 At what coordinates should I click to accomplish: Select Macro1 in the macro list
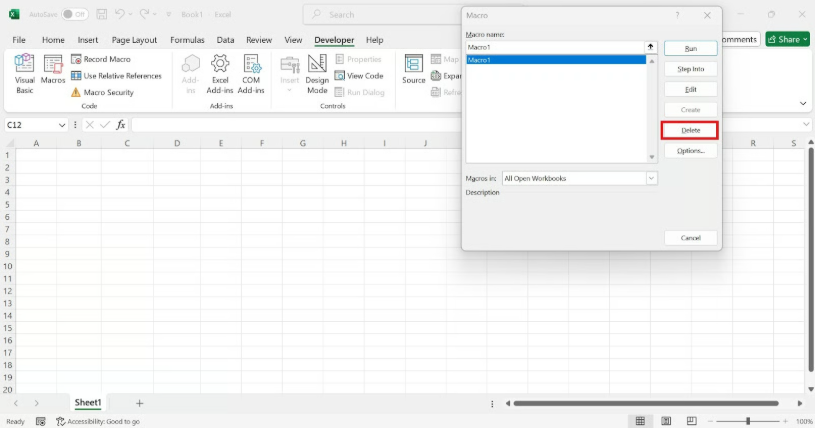[x=555, y=60]
